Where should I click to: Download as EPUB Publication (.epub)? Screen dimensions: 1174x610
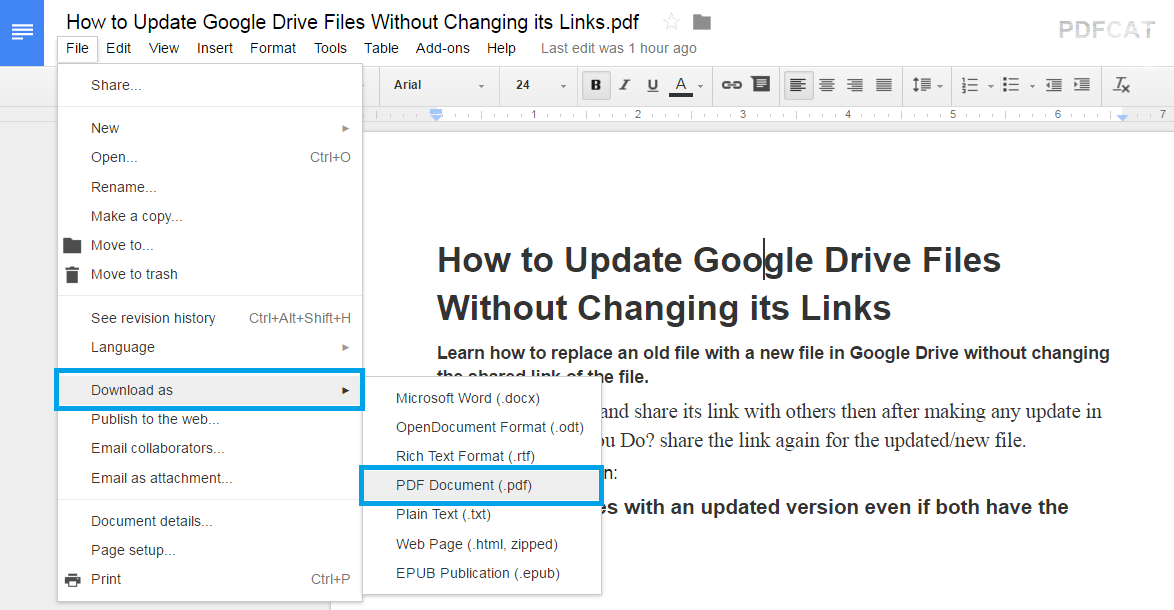pos(482,573)
